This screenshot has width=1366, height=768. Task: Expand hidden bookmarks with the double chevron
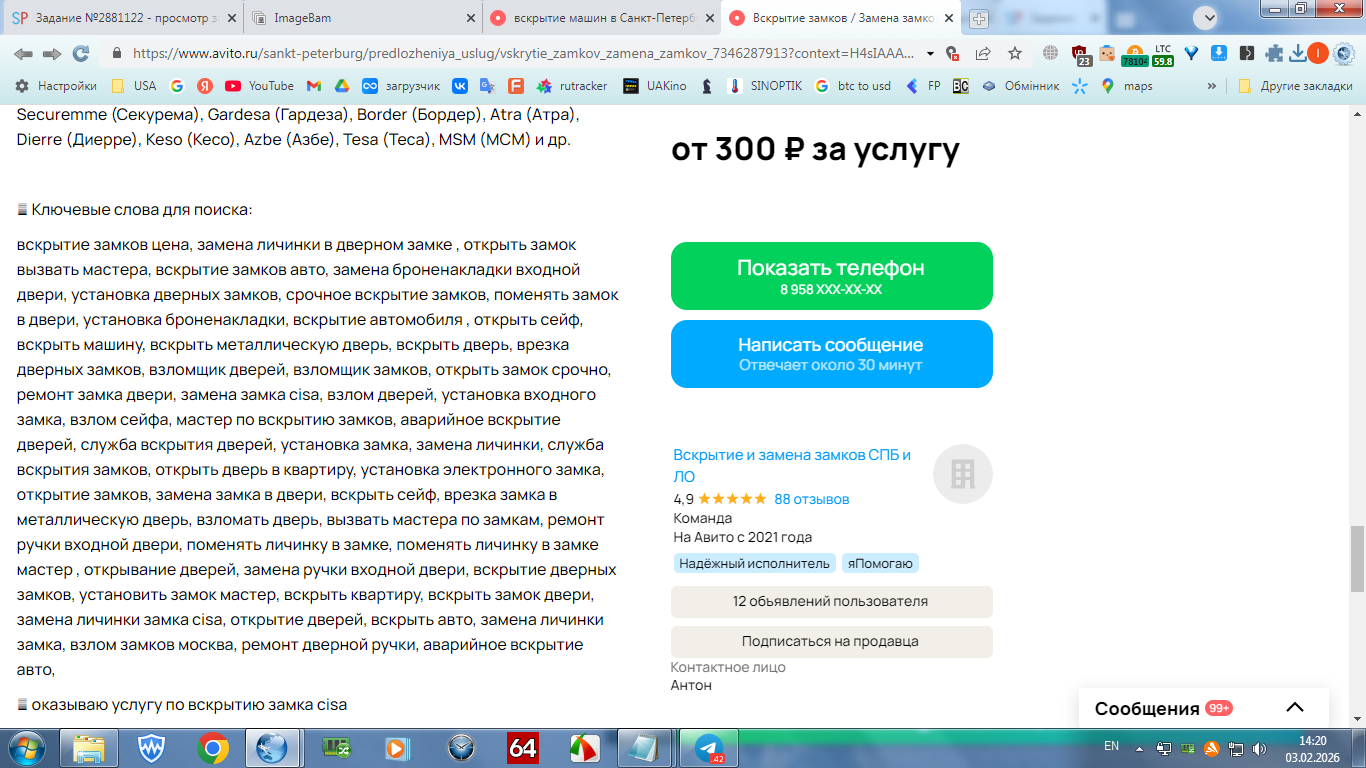tap(1212, 86)
